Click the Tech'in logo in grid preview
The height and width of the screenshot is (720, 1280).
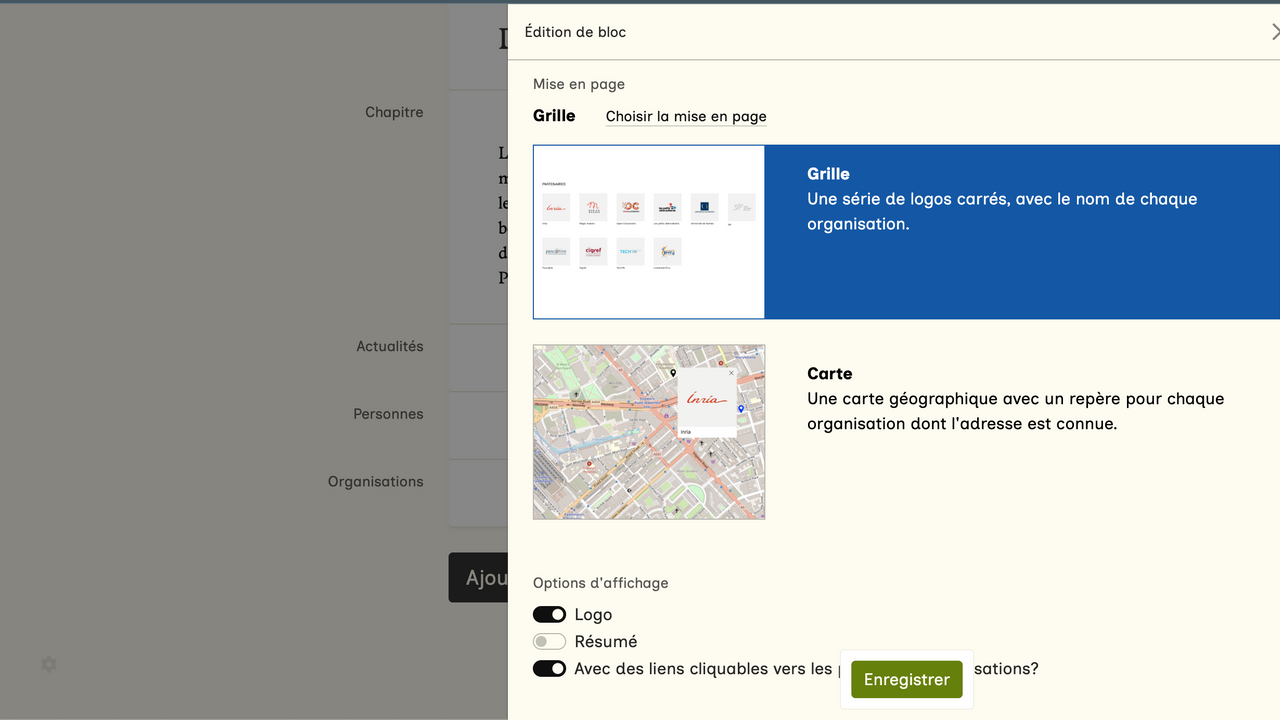pos(630,252)
